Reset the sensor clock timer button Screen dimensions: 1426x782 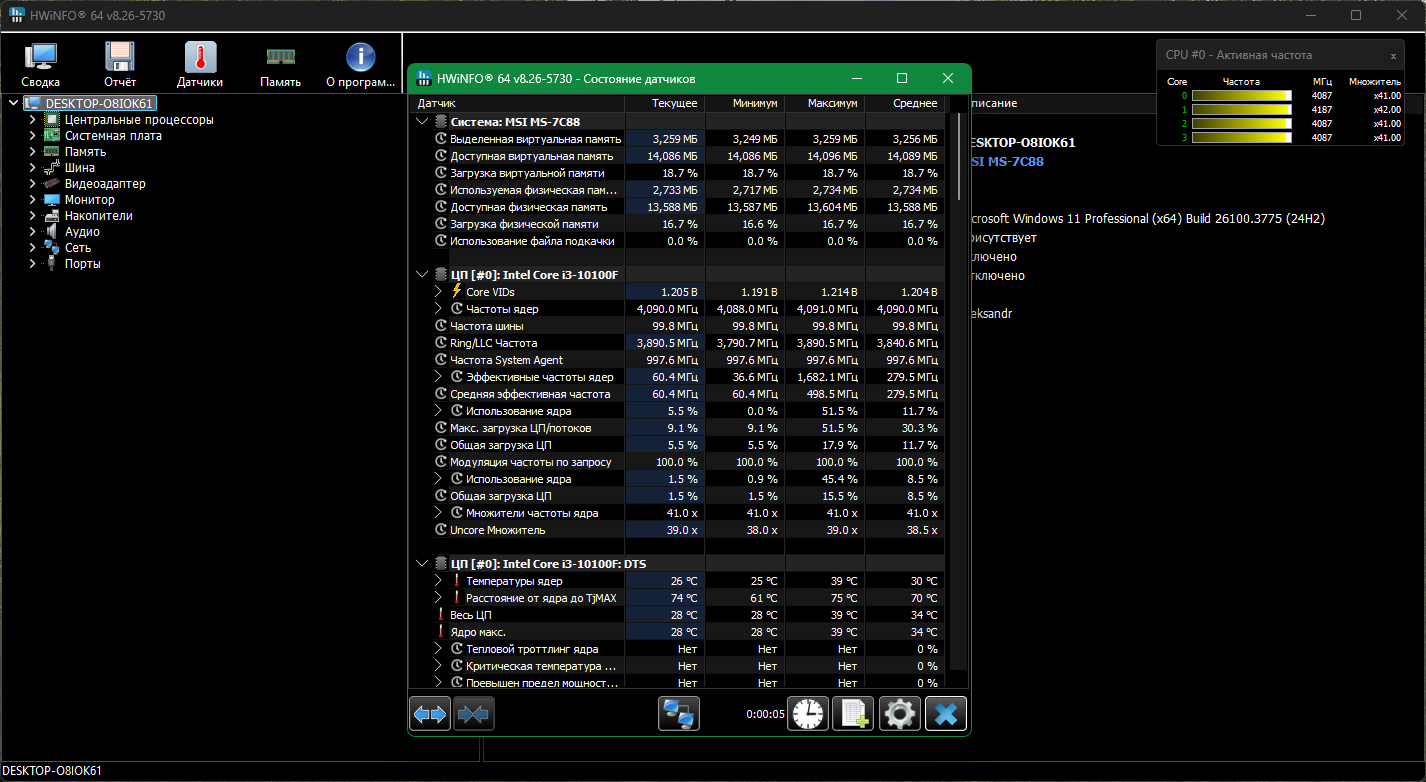click(x=808, y=714)
